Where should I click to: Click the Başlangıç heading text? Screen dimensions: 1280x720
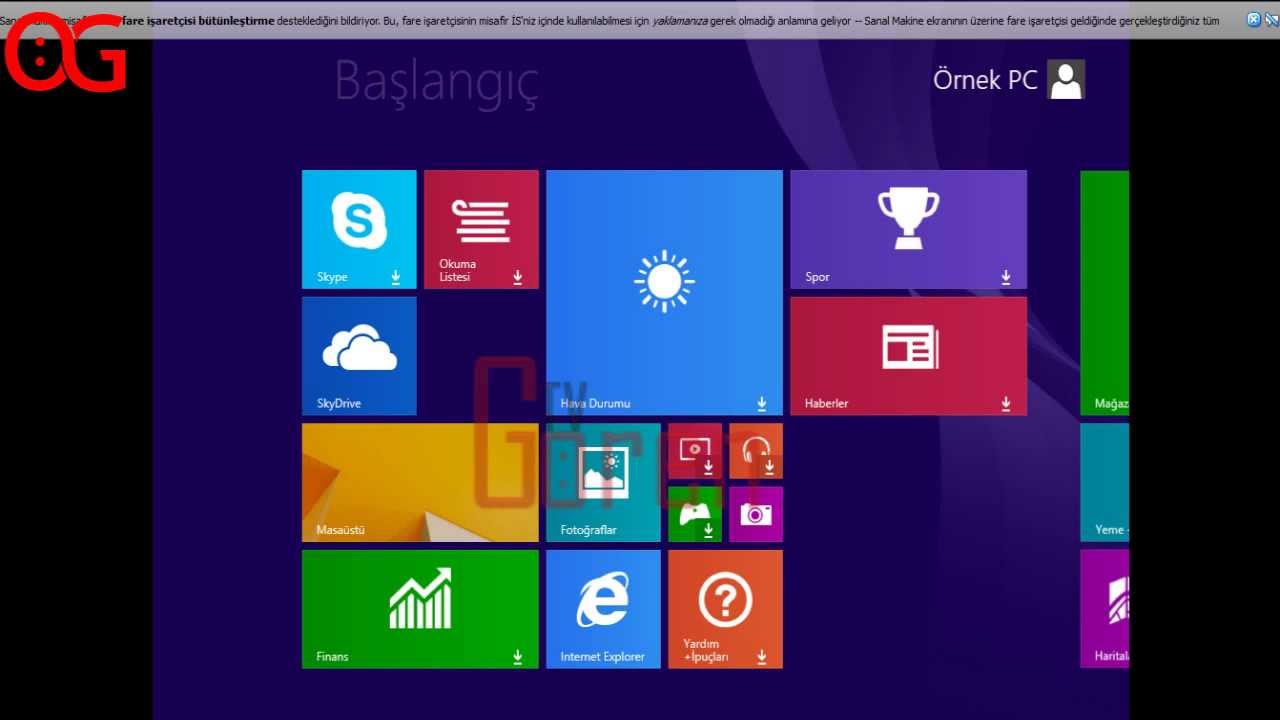436,83
